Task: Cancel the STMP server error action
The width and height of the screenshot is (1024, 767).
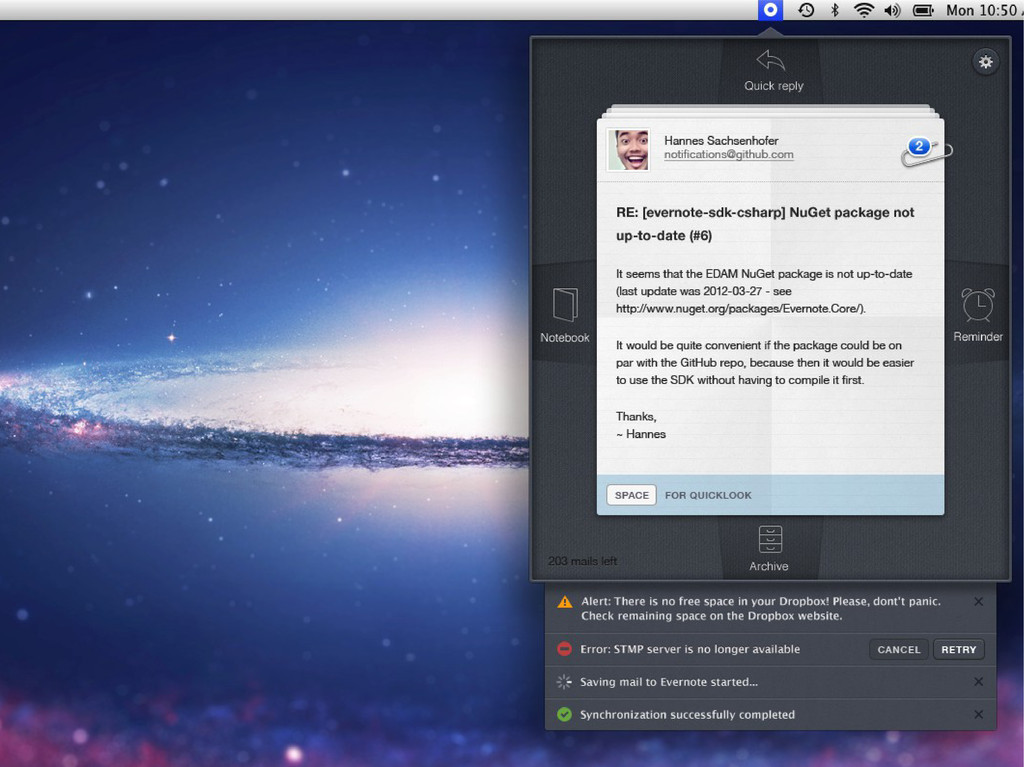Action: coord(899,649)
